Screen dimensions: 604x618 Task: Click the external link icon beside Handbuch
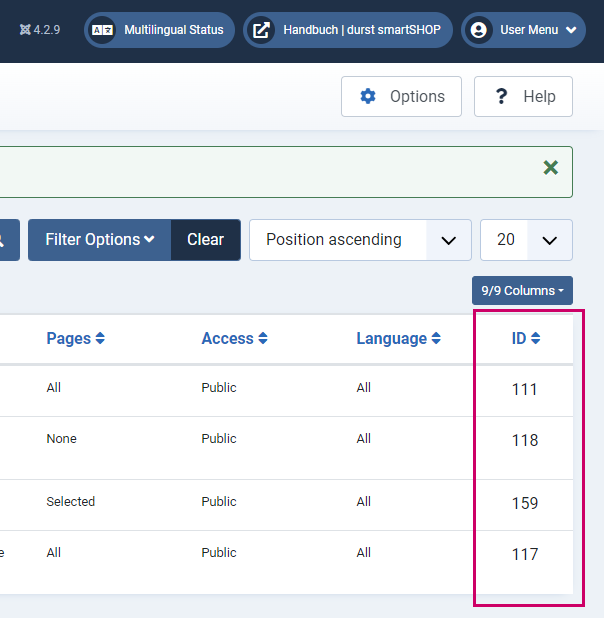point(261,30)
